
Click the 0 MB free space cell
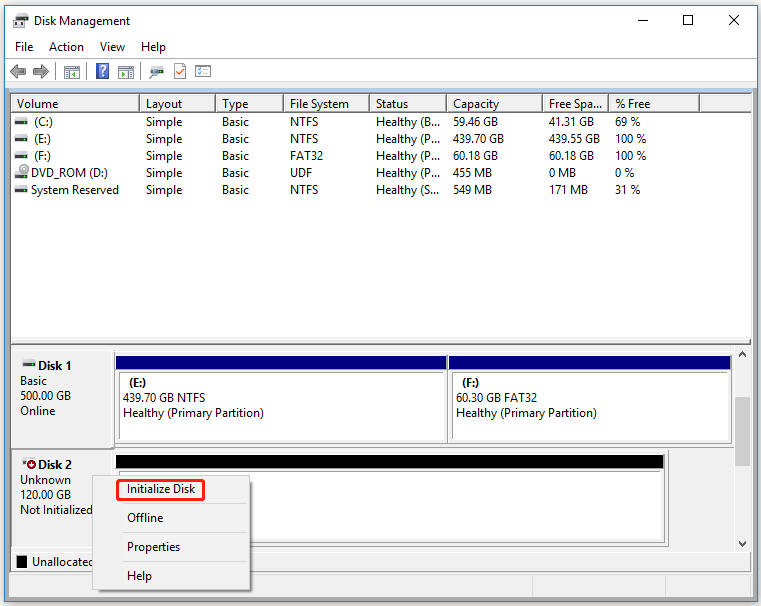(562, 173)
